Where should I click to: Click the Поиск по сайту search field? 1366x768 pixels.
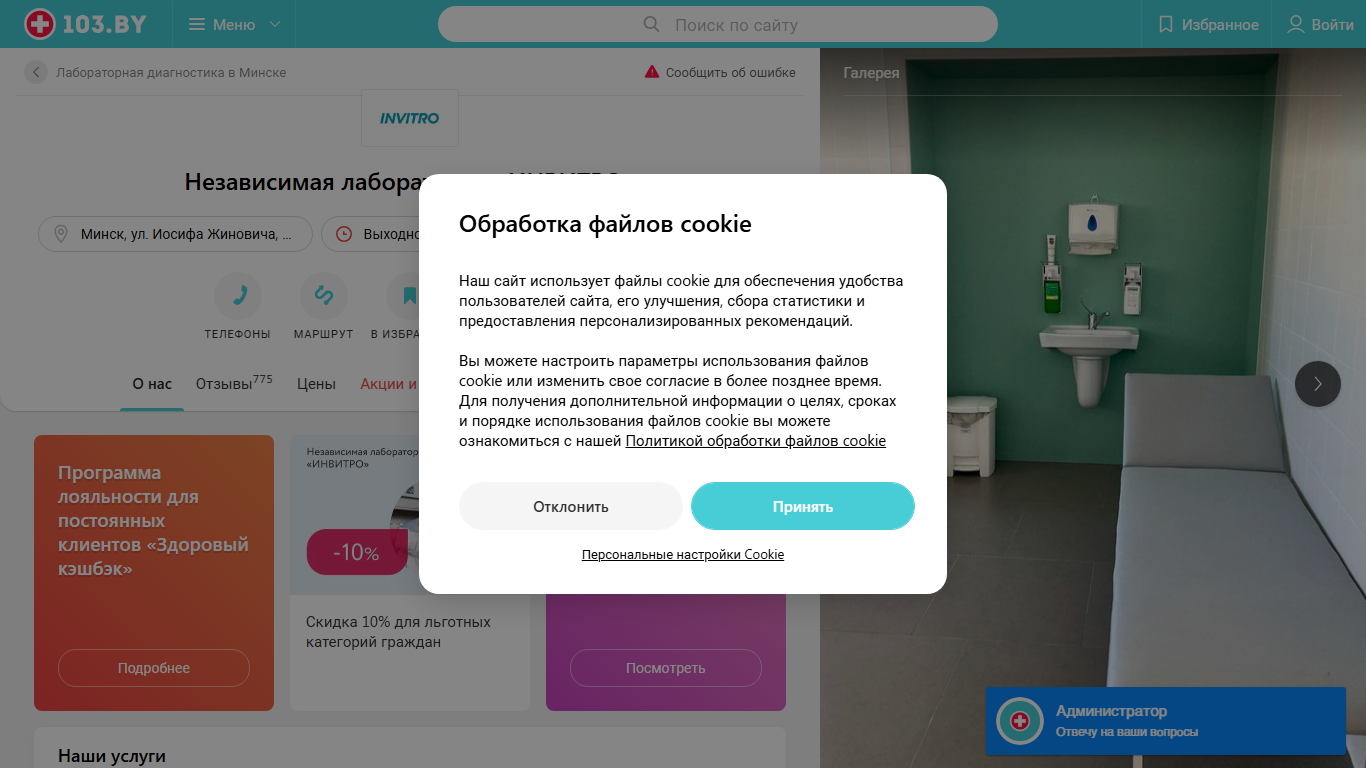(718, 24)
